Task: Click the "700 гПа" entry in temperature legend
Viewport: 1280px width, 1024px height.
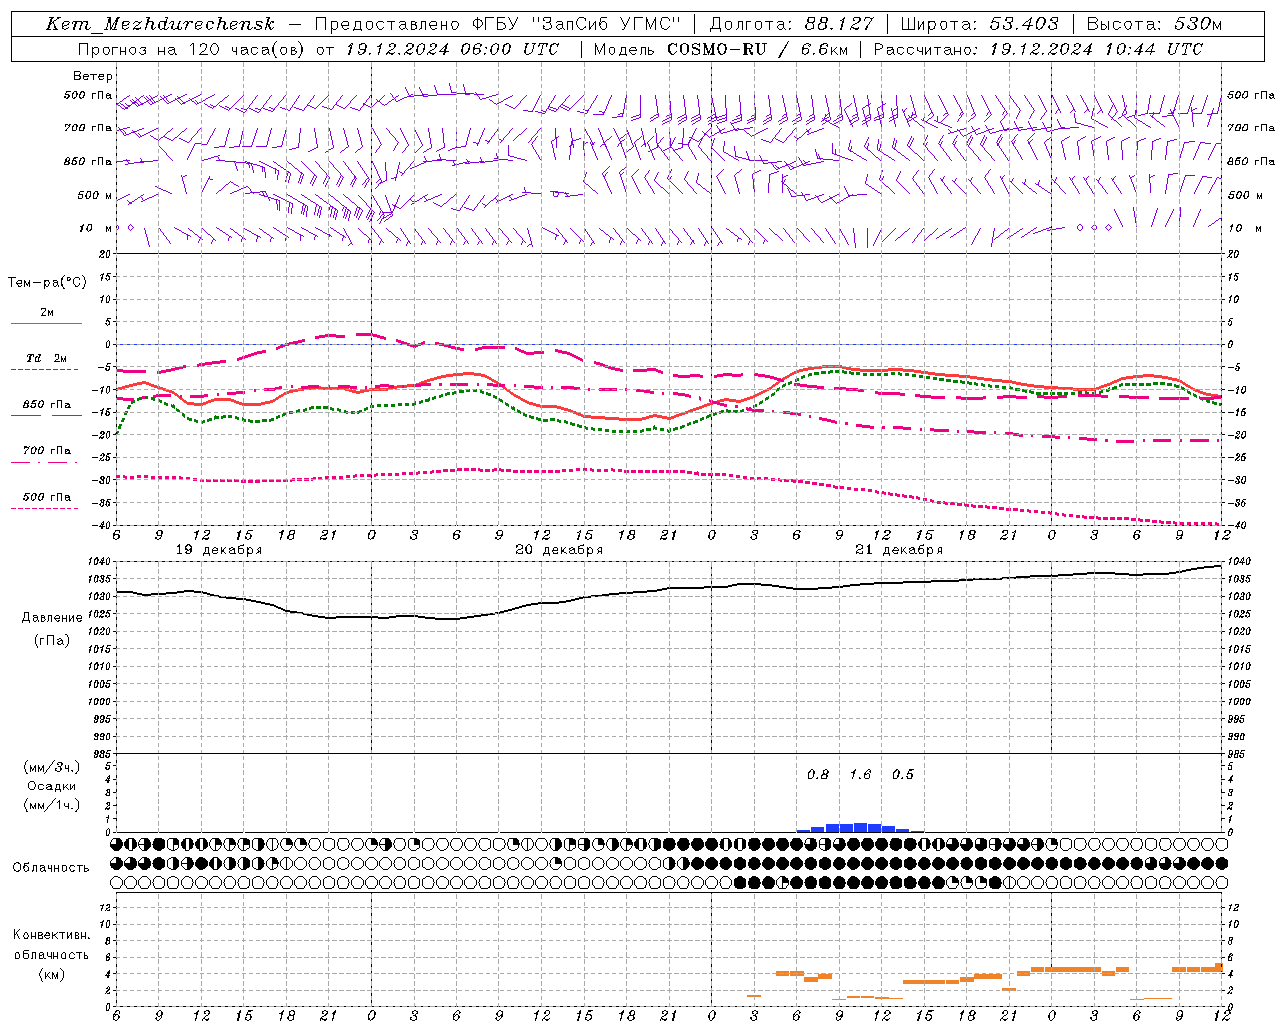Action: 47,451
